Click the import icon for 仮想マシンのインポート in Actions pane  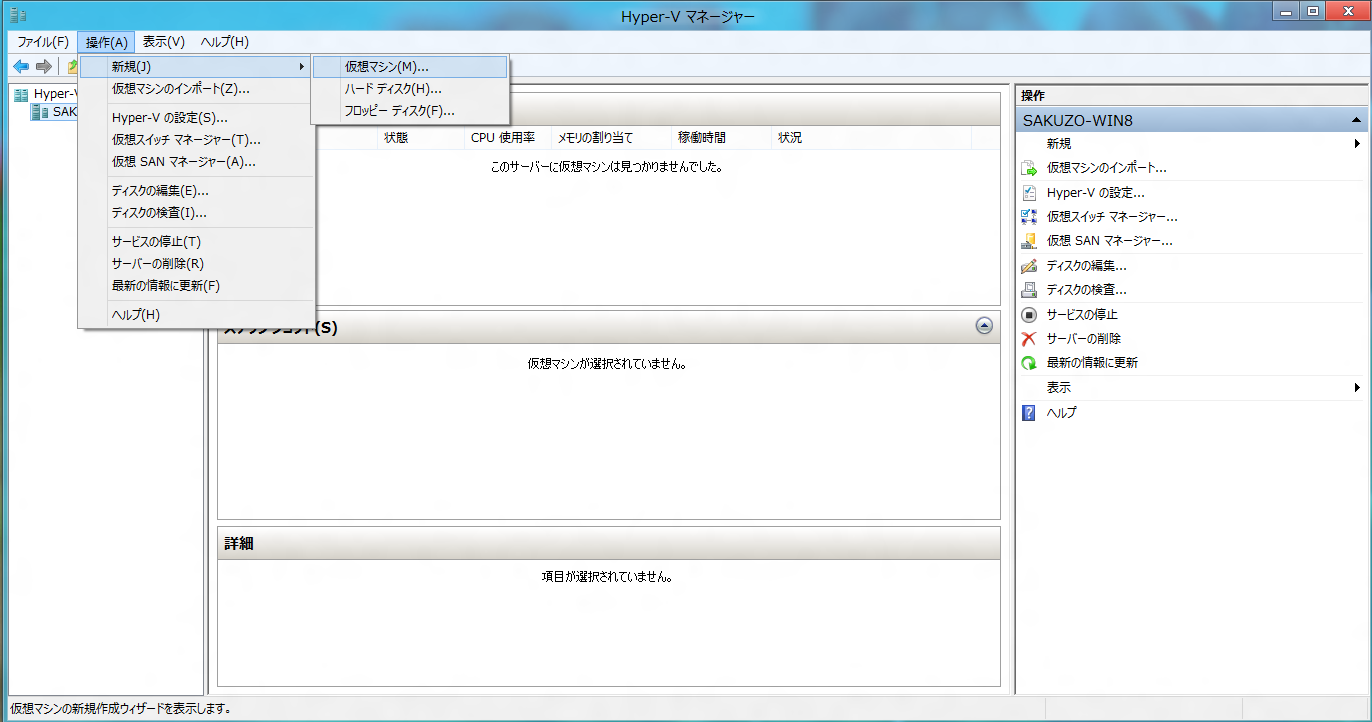[x=1029, y=168]
